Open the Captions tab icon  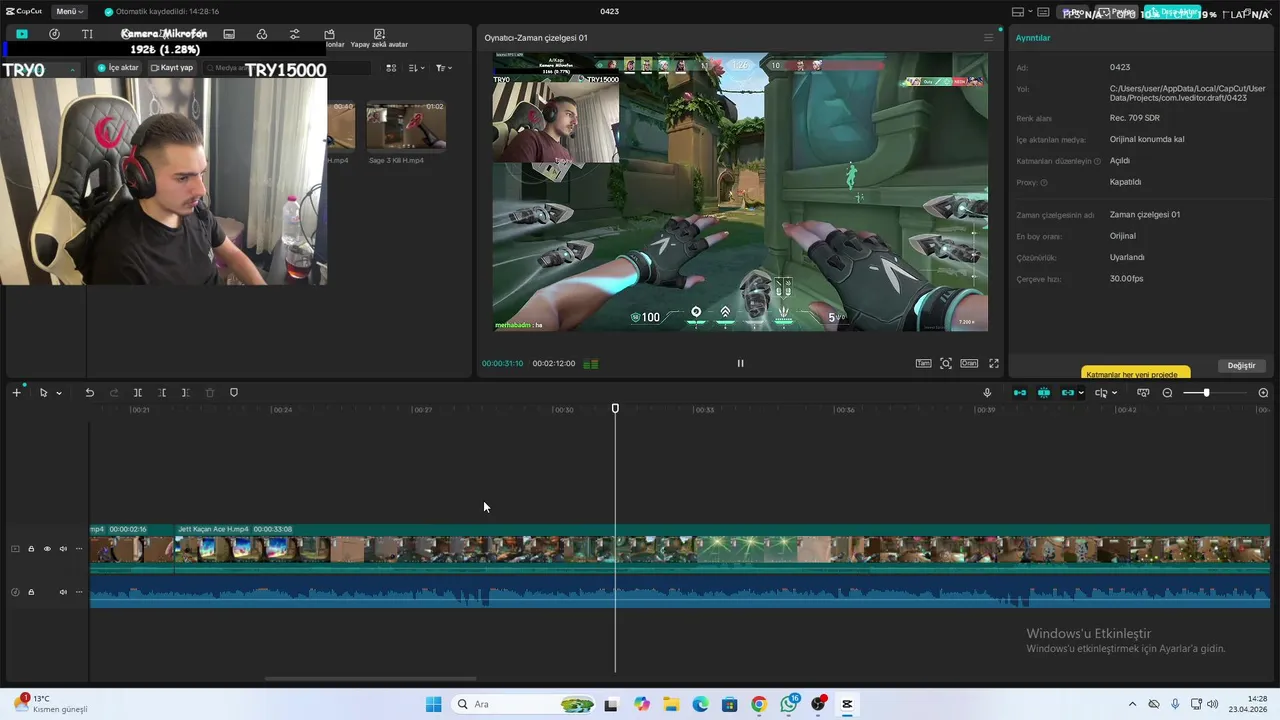229,34
